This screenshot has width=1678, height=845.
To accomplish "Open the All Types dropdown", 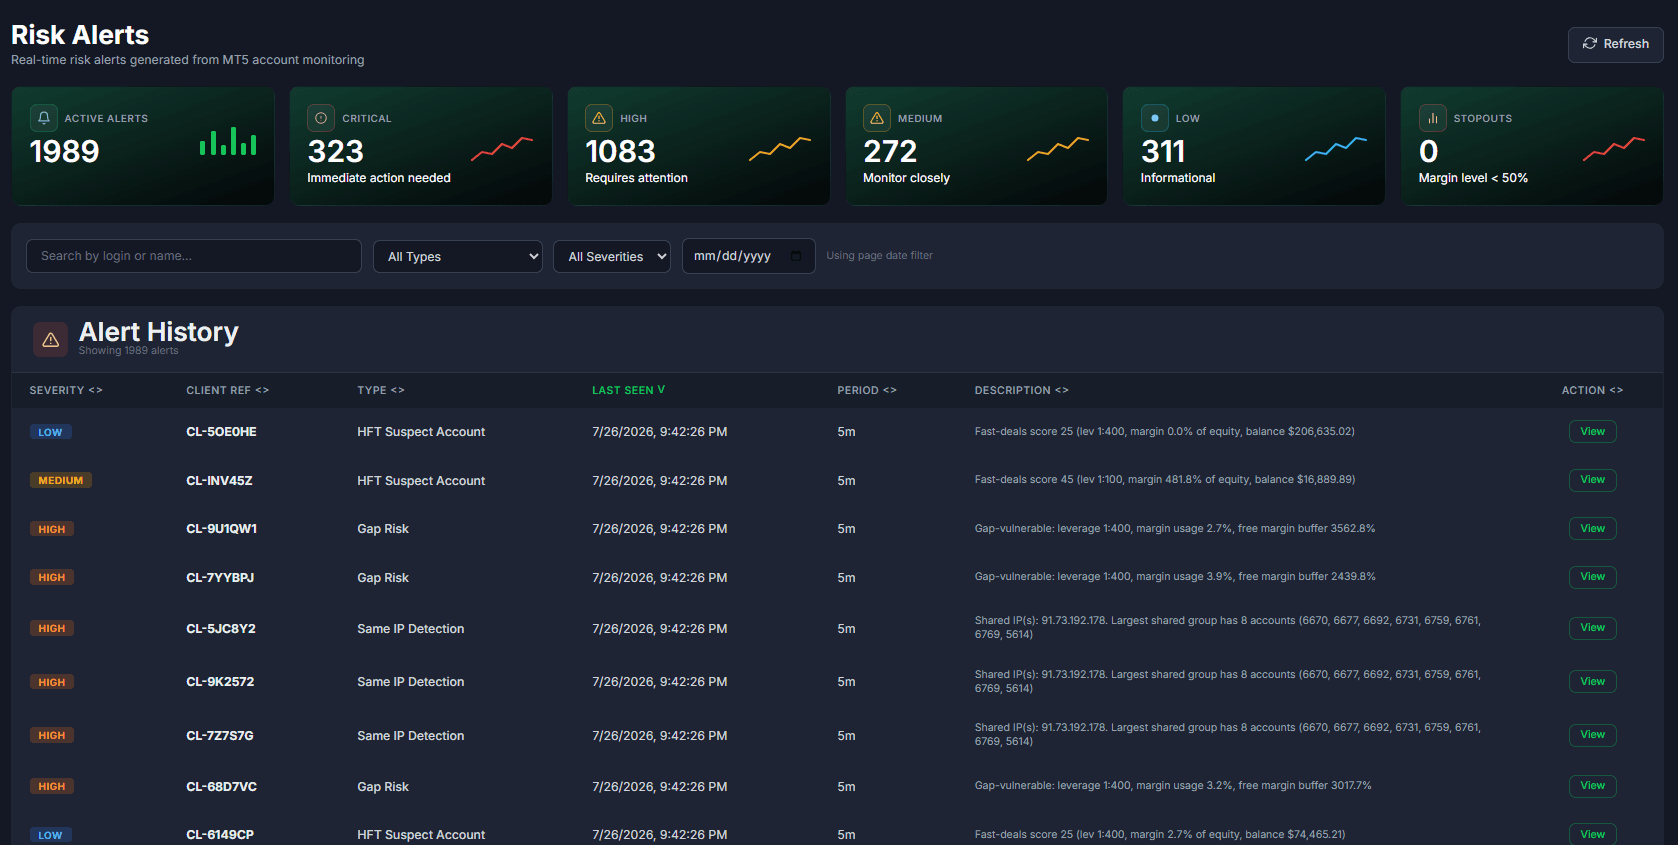I will coord(458,256).
